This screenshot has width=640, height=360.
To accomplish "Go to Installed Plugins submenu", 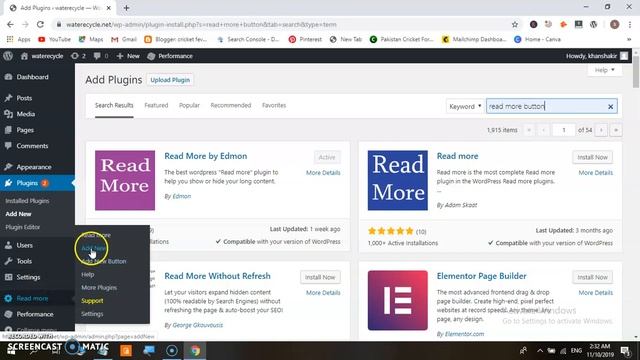I will pos(27,201).
